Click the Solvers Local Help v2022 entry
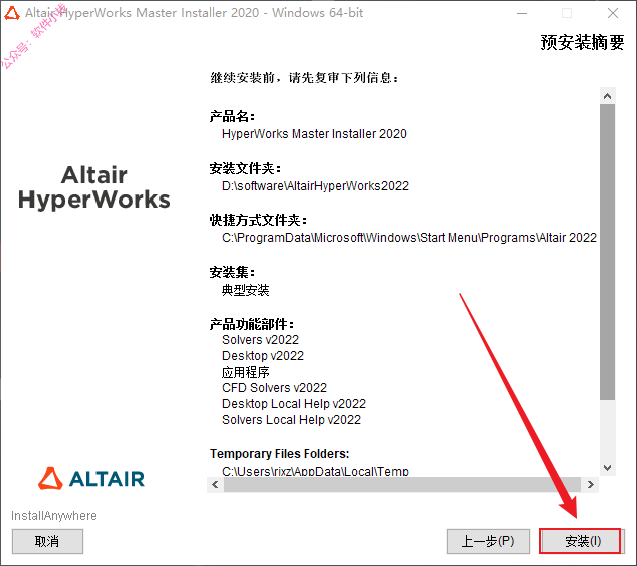 pos(291,420)
